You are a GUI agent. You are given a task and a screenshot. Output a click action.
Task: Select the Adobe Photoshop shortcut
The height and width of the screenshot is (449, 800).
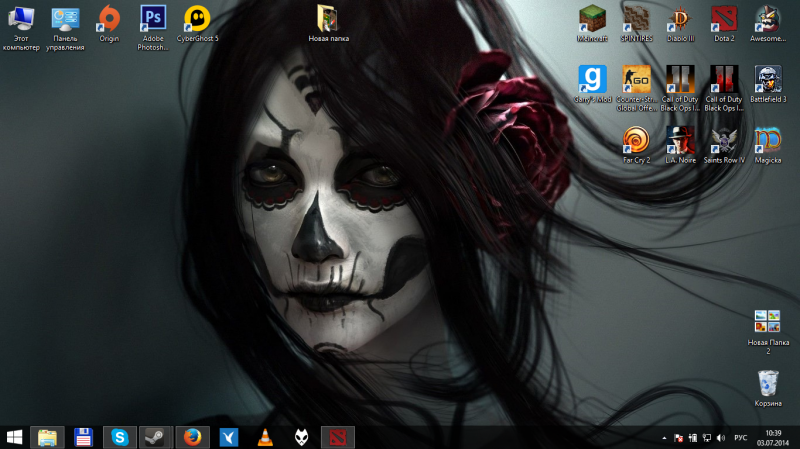[x=153, y=28]
